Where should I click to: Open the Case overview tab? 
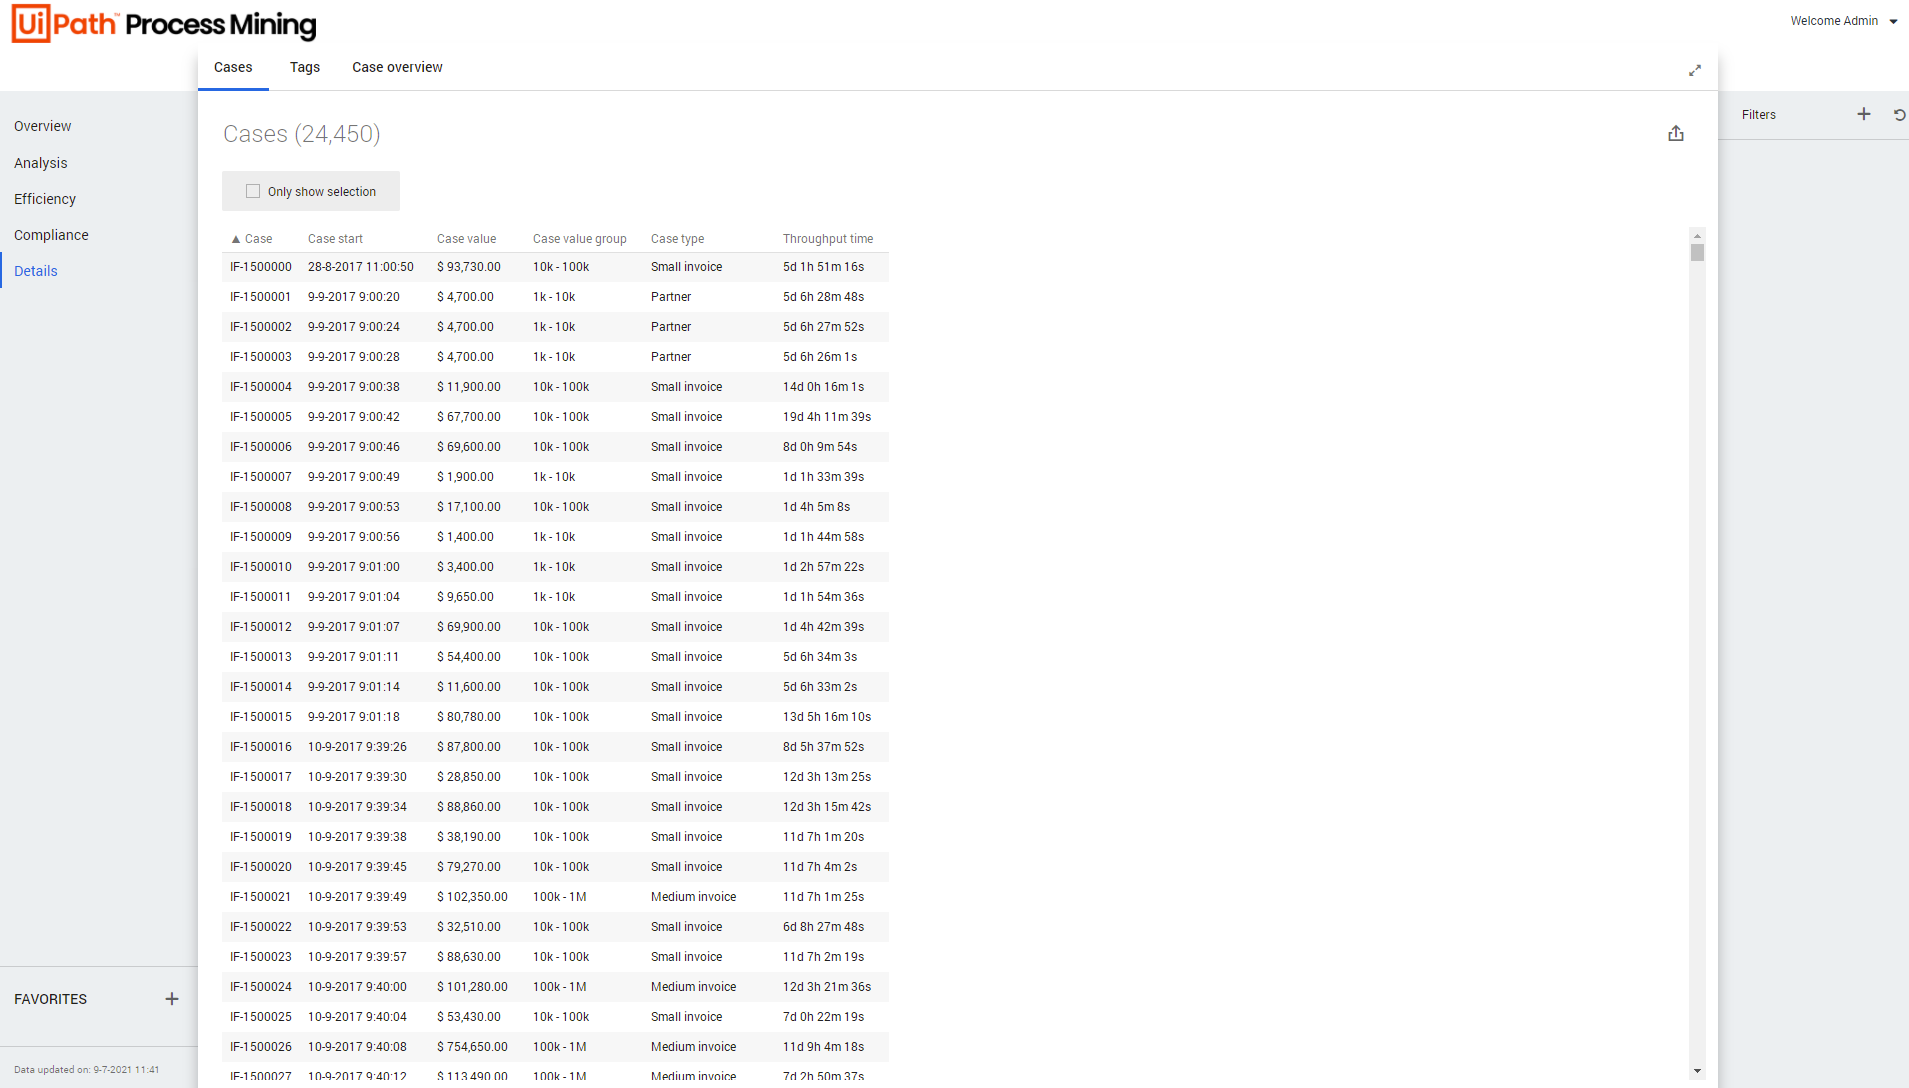coord(397,67)
